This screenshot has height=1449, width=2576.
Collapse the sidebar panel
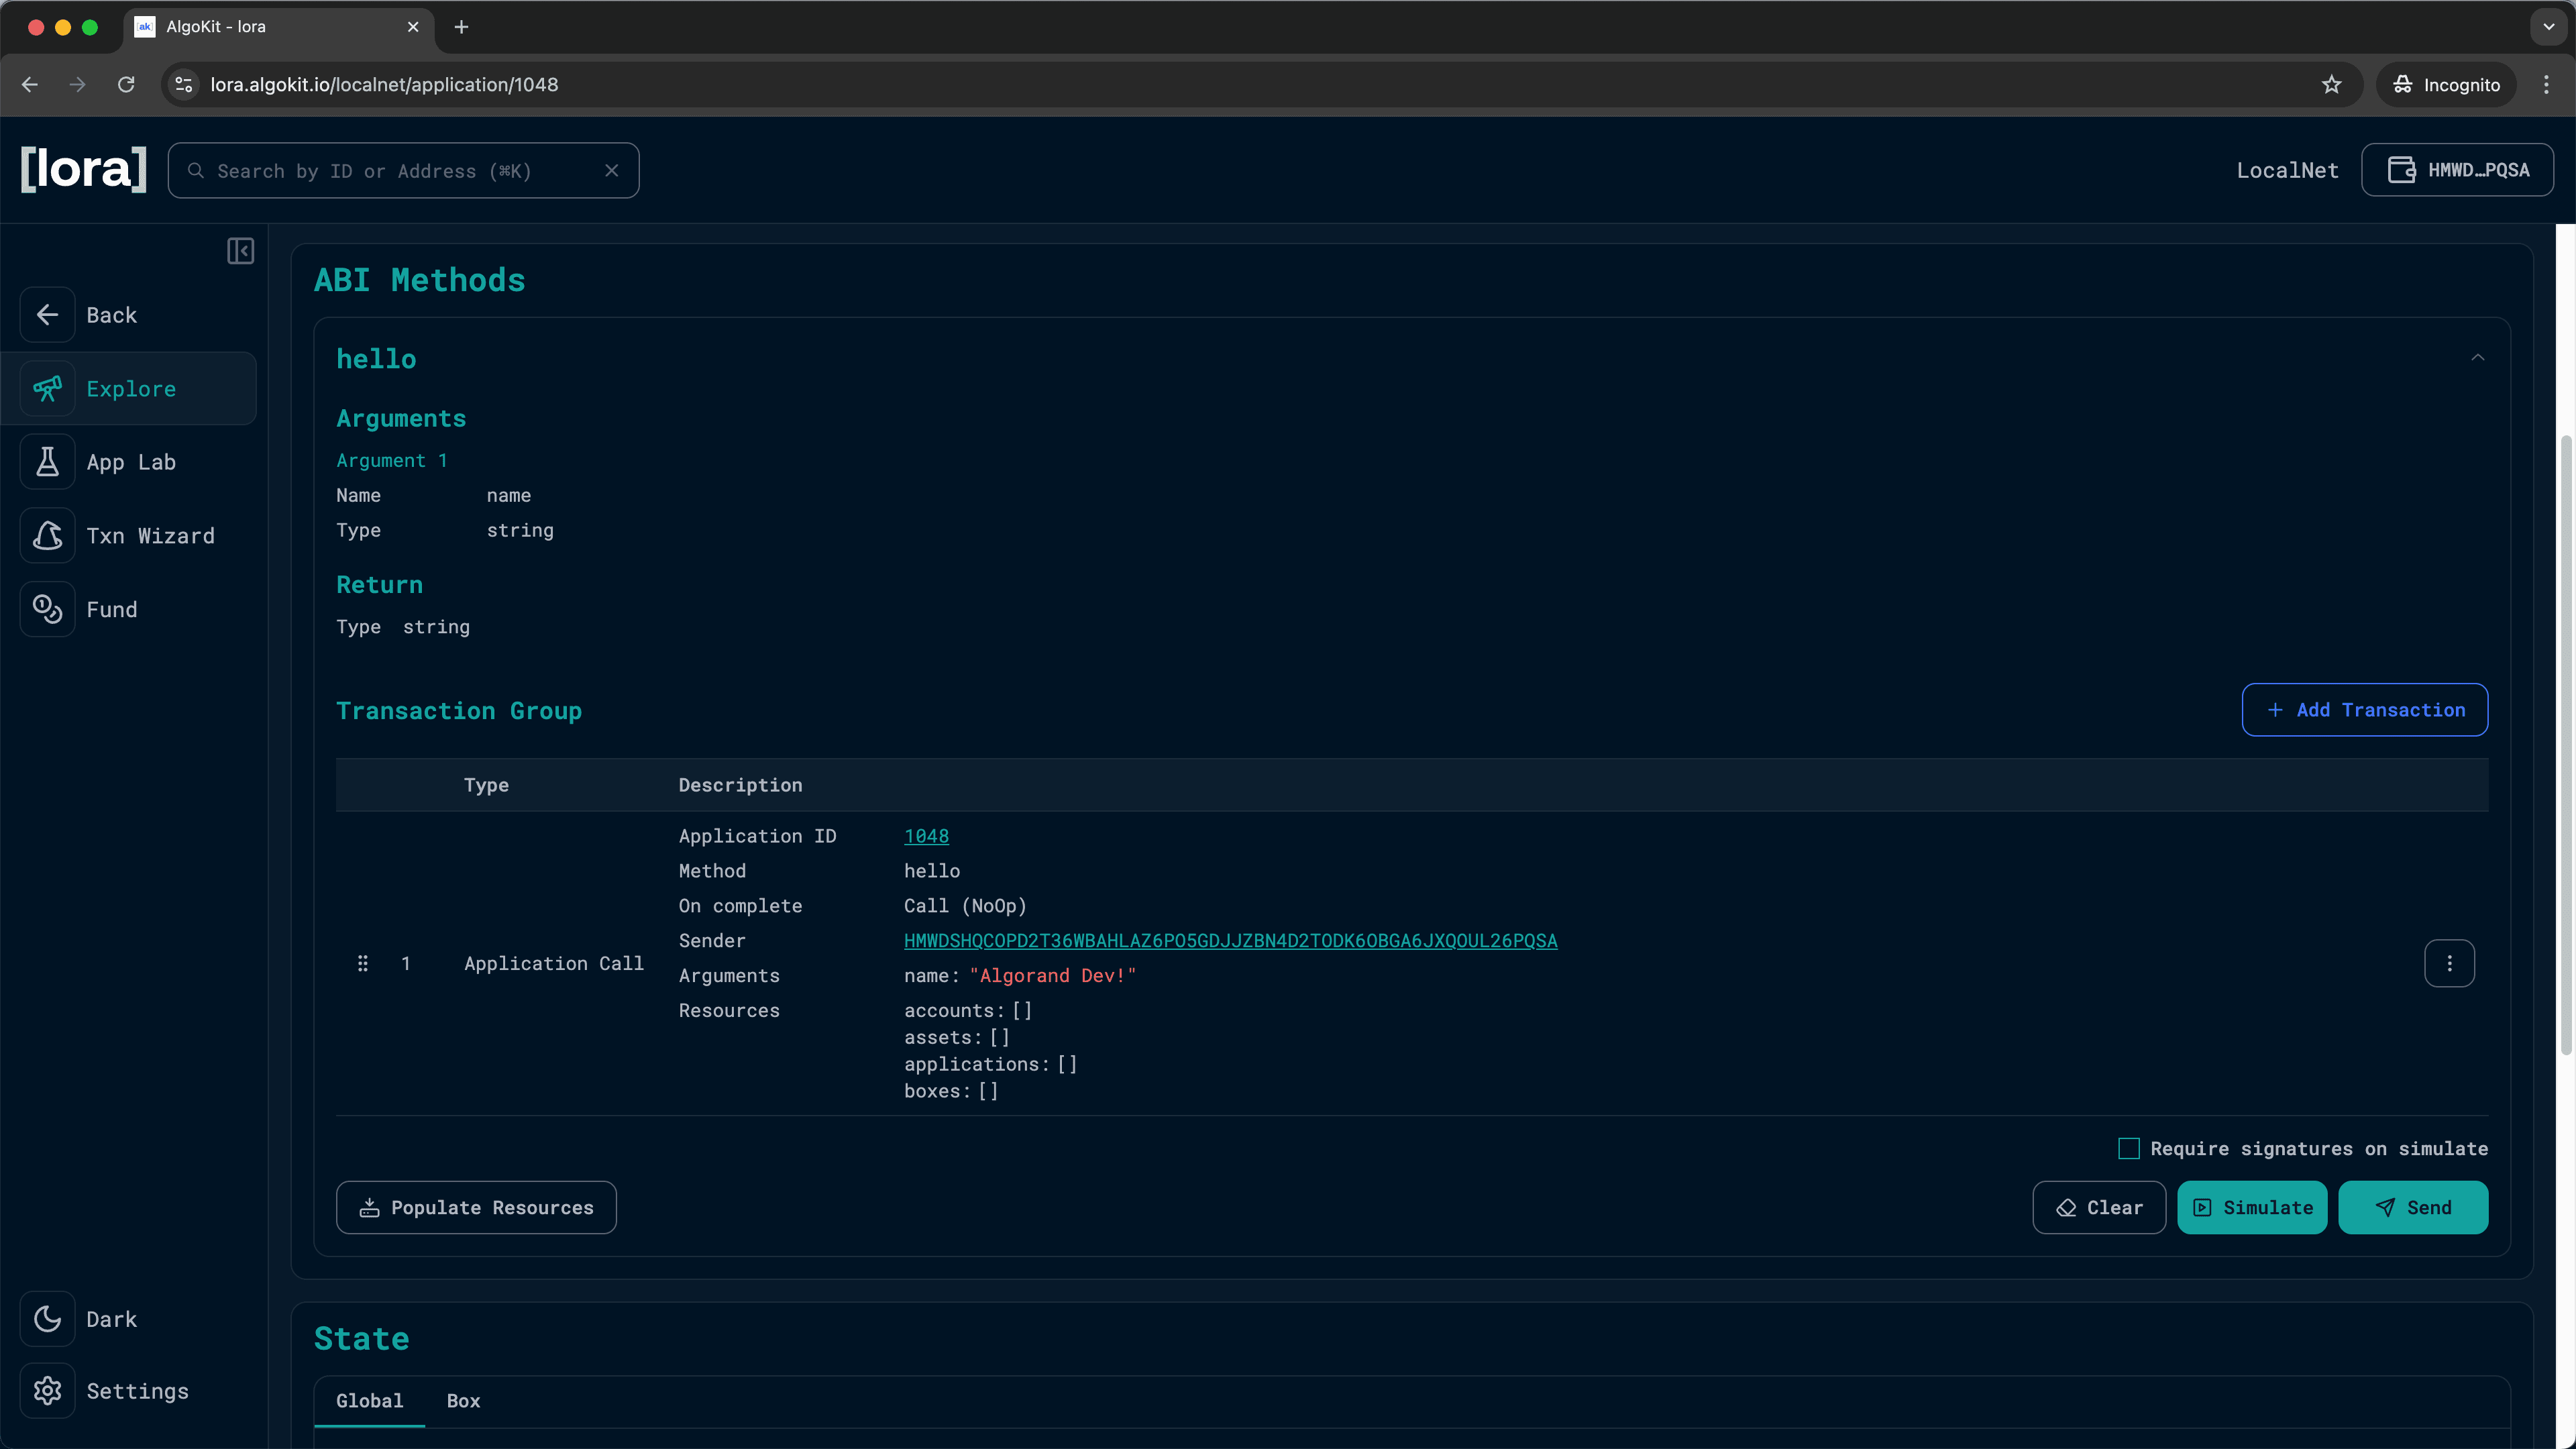point(240,251)
